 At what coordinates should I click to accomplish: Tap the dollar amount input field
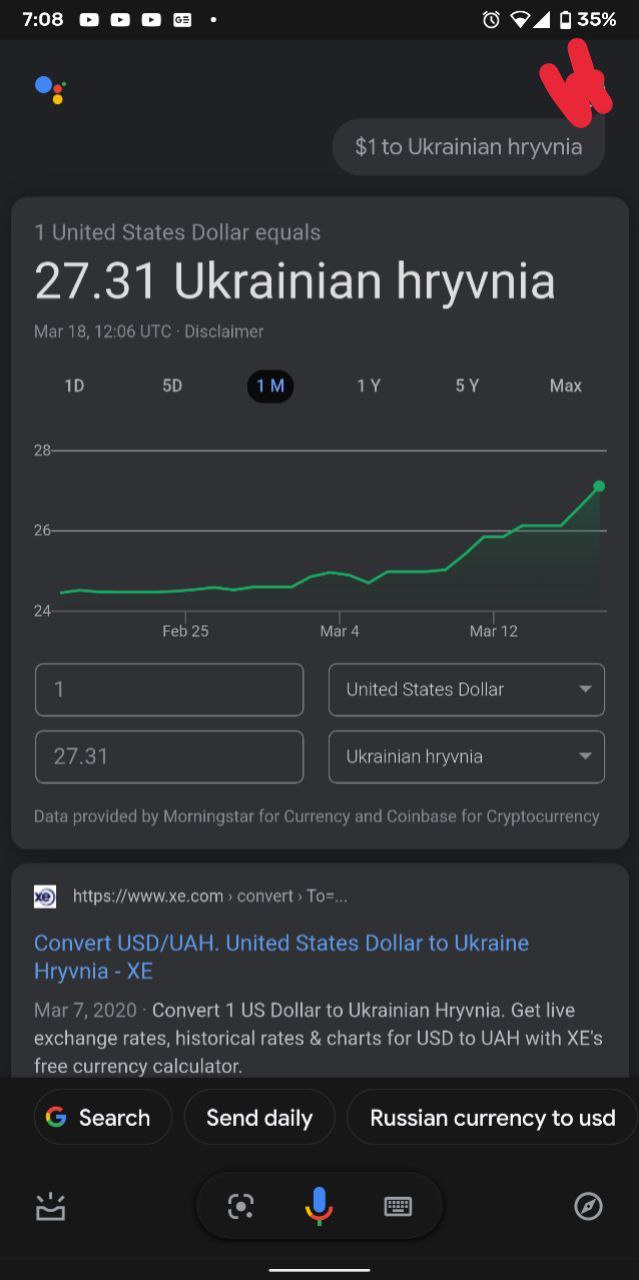point(169,690)
